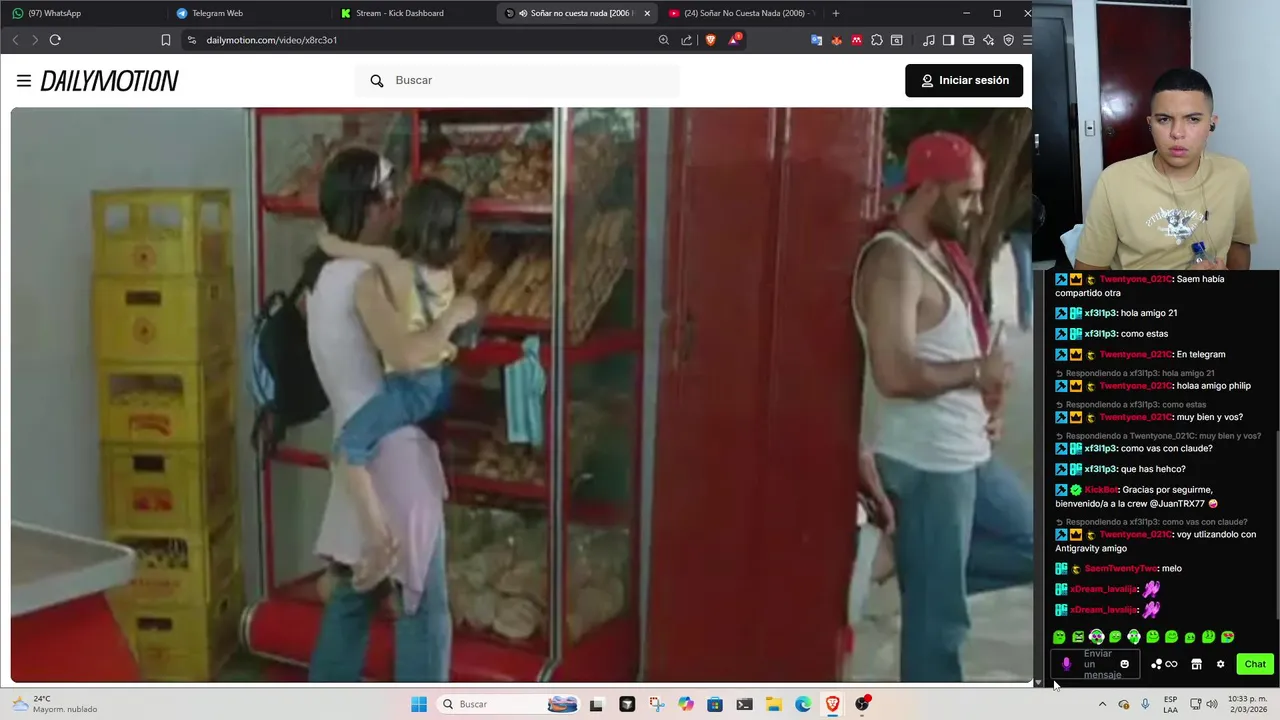Click the Dailymotion logo

click(x=109, y=81)
